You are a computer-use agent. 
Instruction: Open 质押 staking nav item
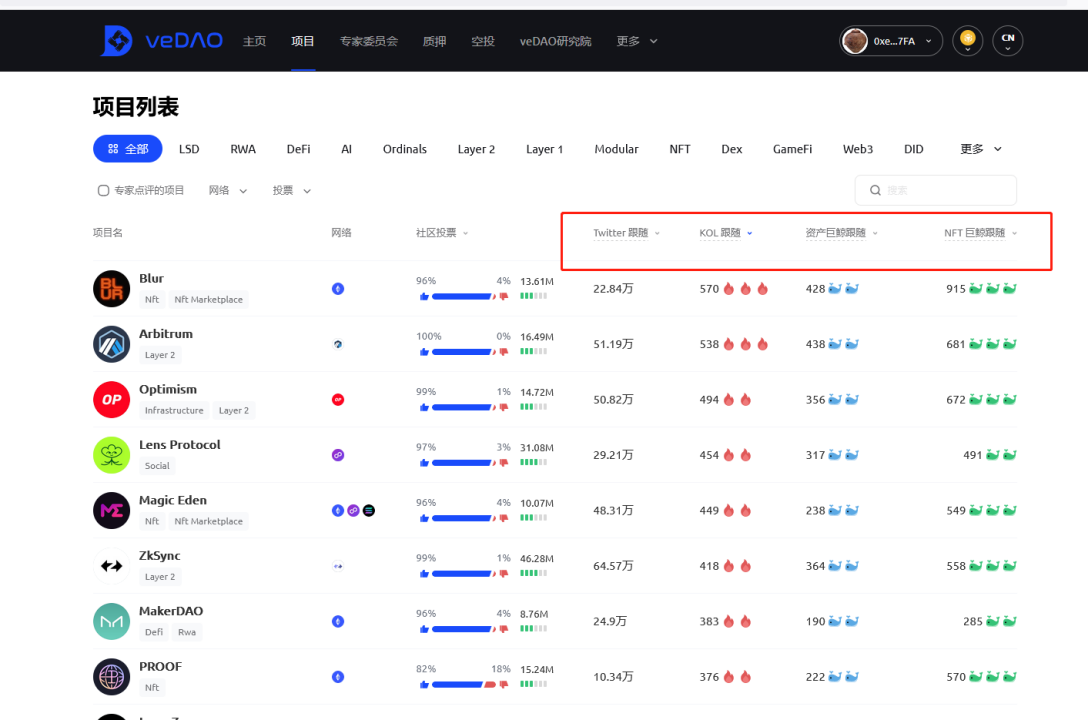tap(434, 41)
